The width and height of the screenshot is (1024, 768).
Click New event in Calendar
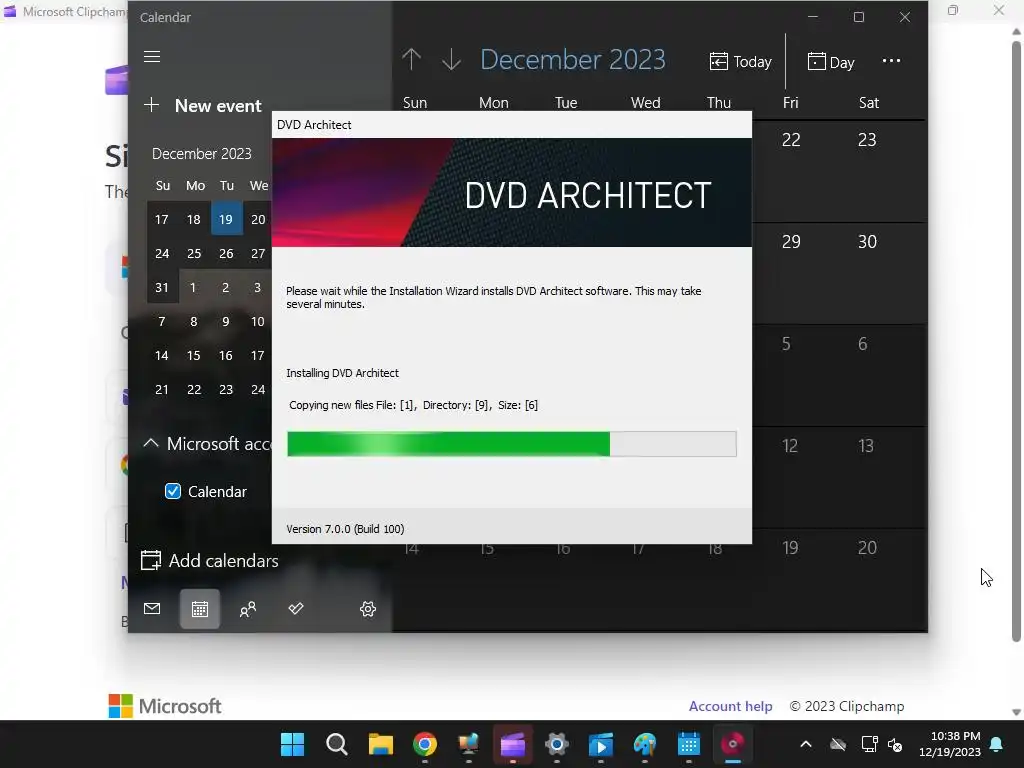point(203,106)
